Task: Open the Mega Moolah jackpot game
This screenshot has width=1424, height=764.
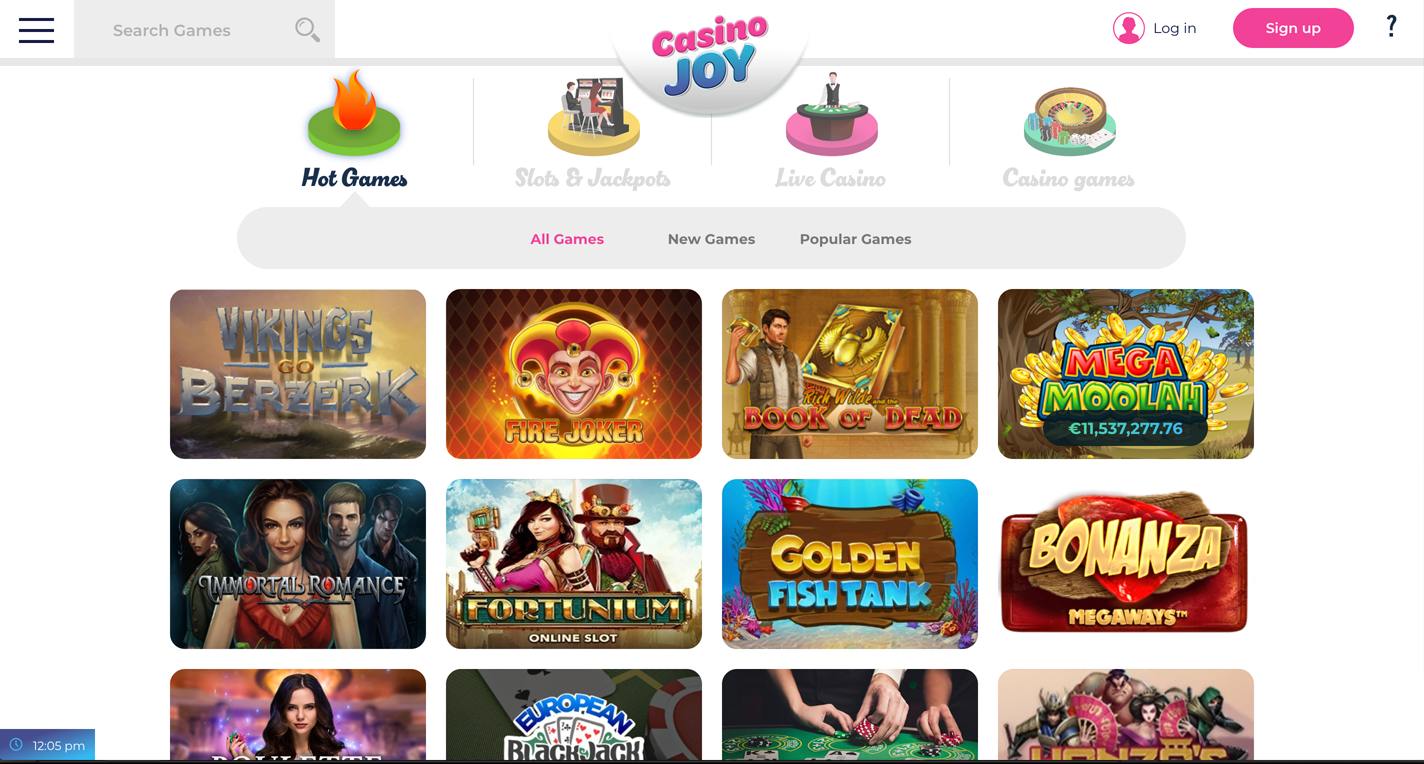Action: coord(1126,374)
